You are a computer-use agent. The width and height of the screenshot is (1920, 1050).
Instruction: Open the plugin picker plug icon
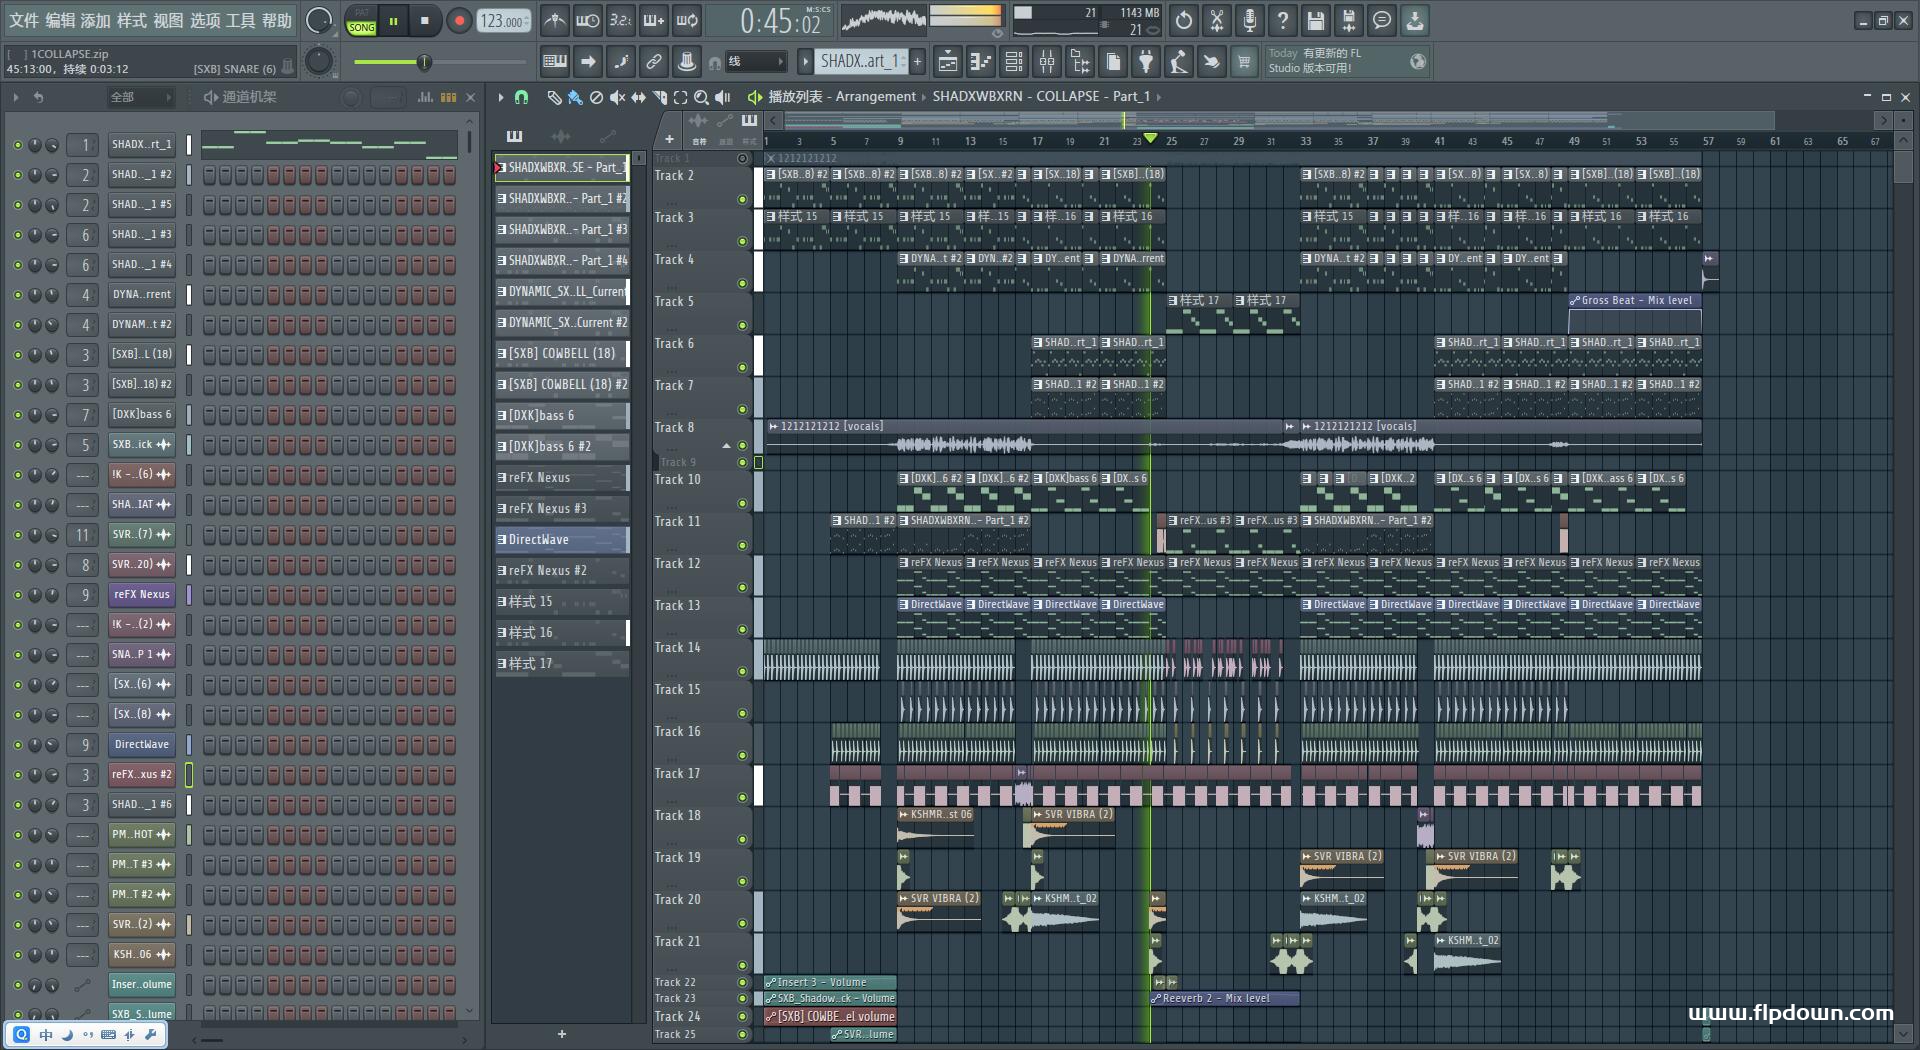(1146, 62)
